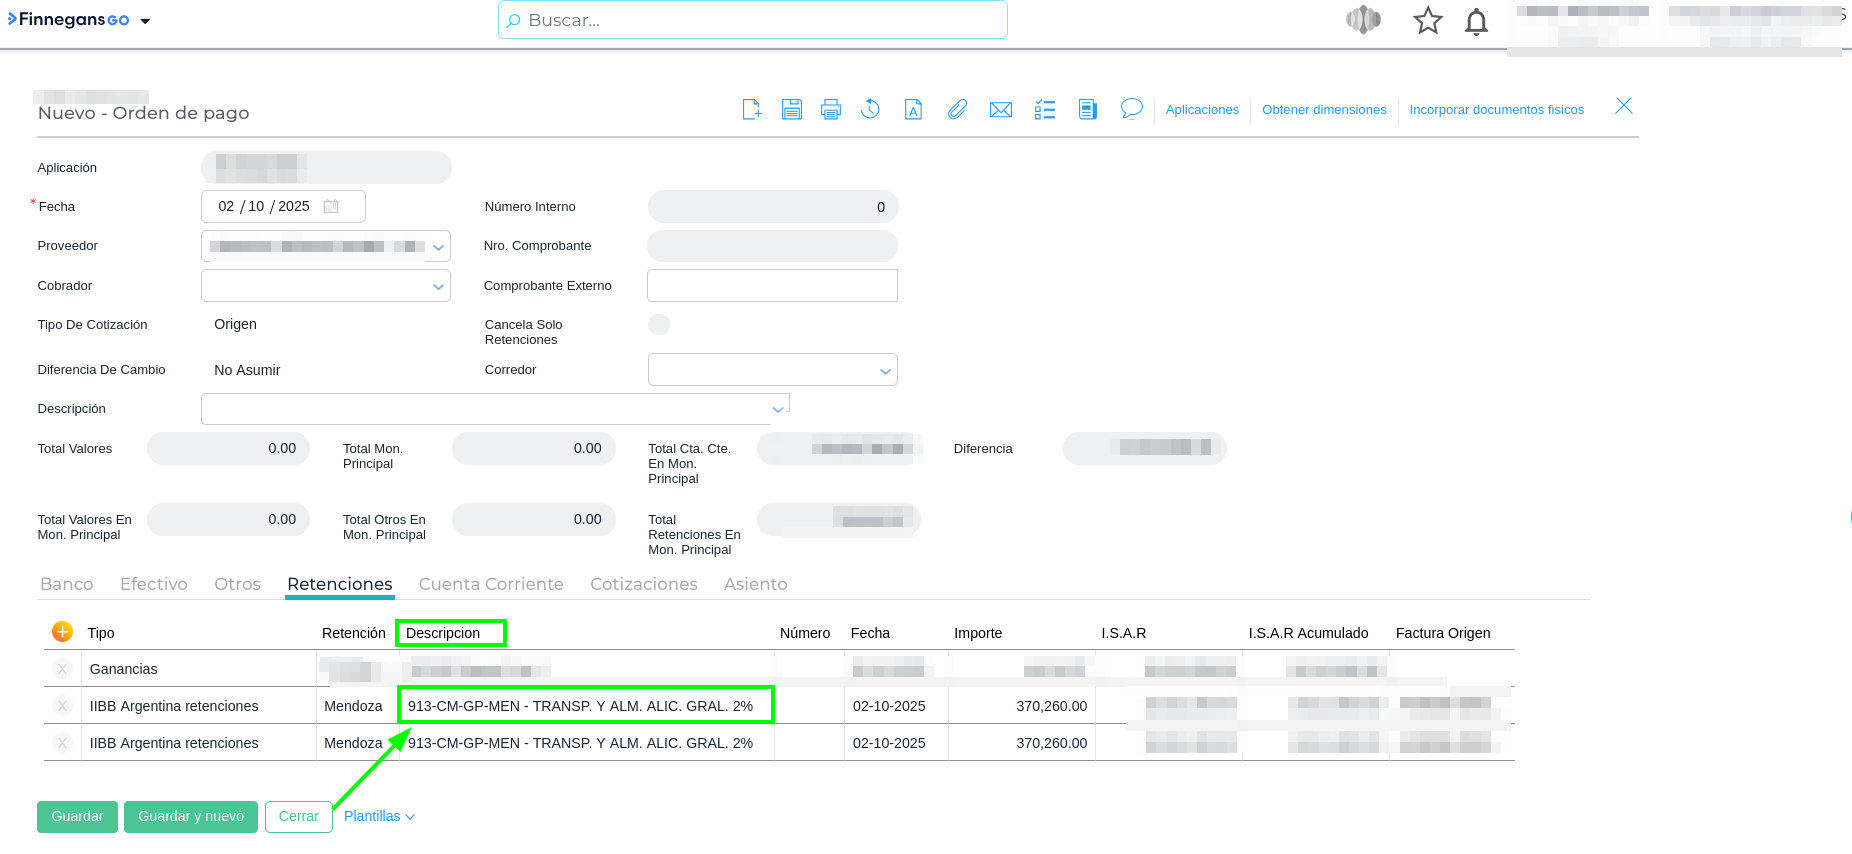This screenshot has height=854, width=1852.
Task: Open the history clock icon
Action: point(871,110)
